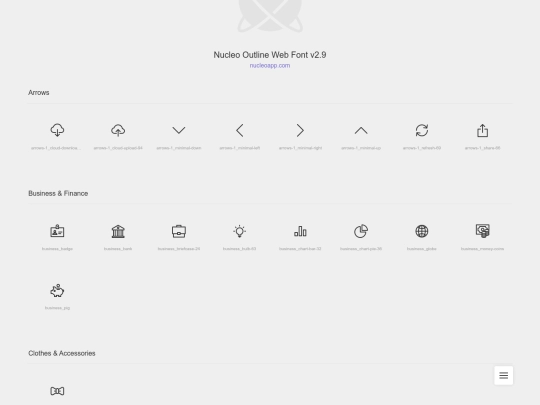Choose the pie chart icon
Screen dimensions: 540x405
coord(361,231)
